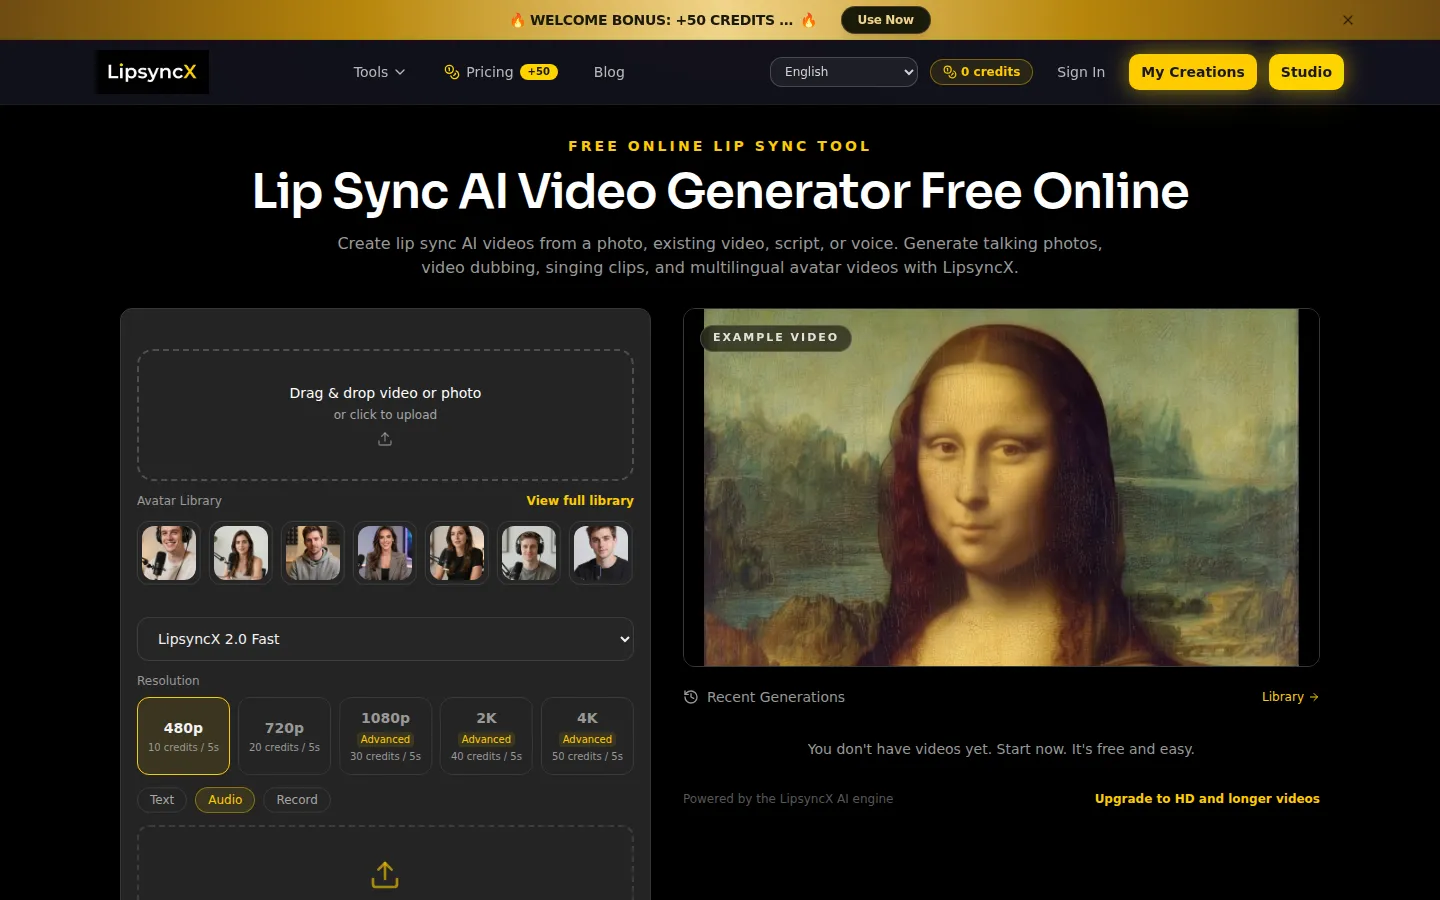Viewport: 1440px width, 900px height.
Task: Select the smiling man in white shirt avatar
Action: tap(169, 553)
